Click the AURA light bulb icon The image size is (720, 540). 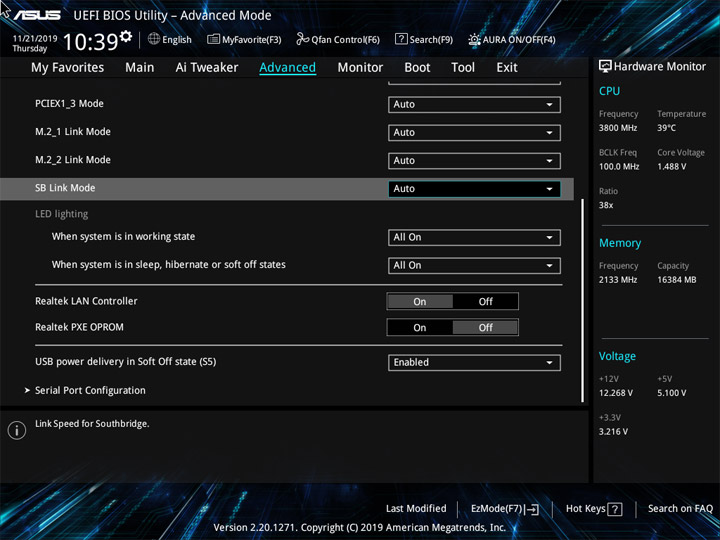474,39
